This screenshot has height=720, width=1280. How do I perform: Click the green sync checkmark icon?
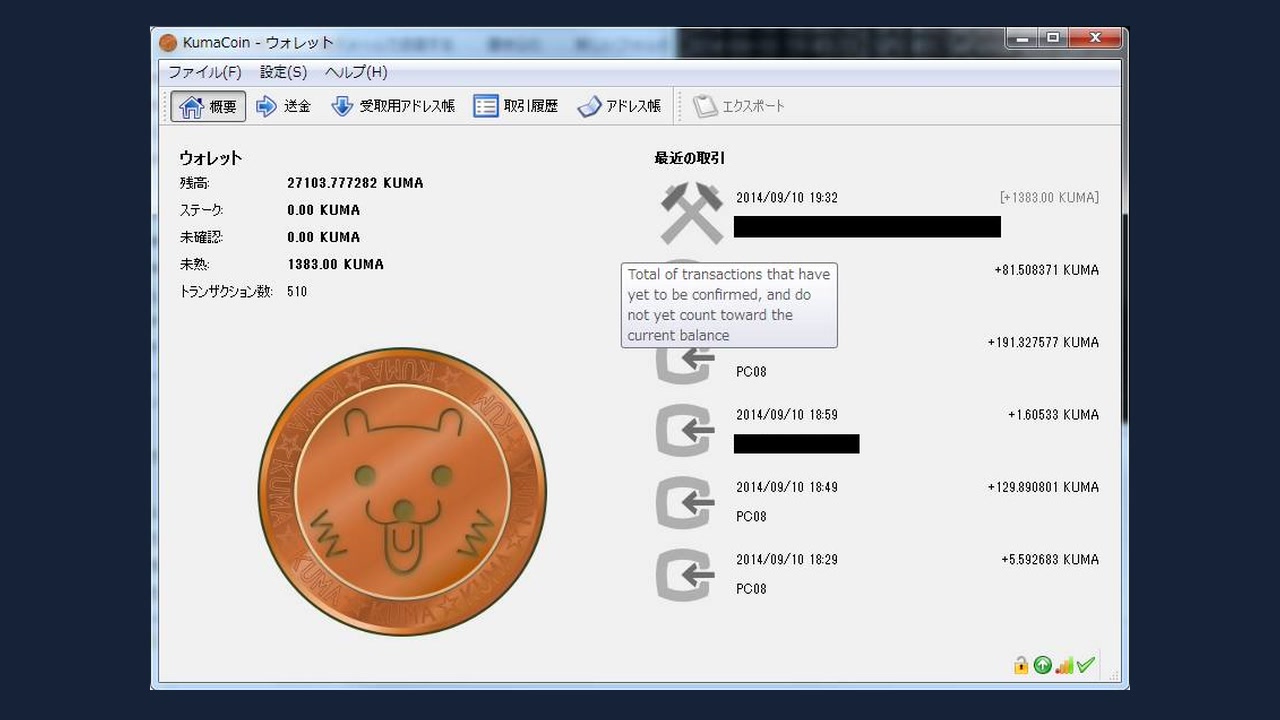[x=1086, y=665]
